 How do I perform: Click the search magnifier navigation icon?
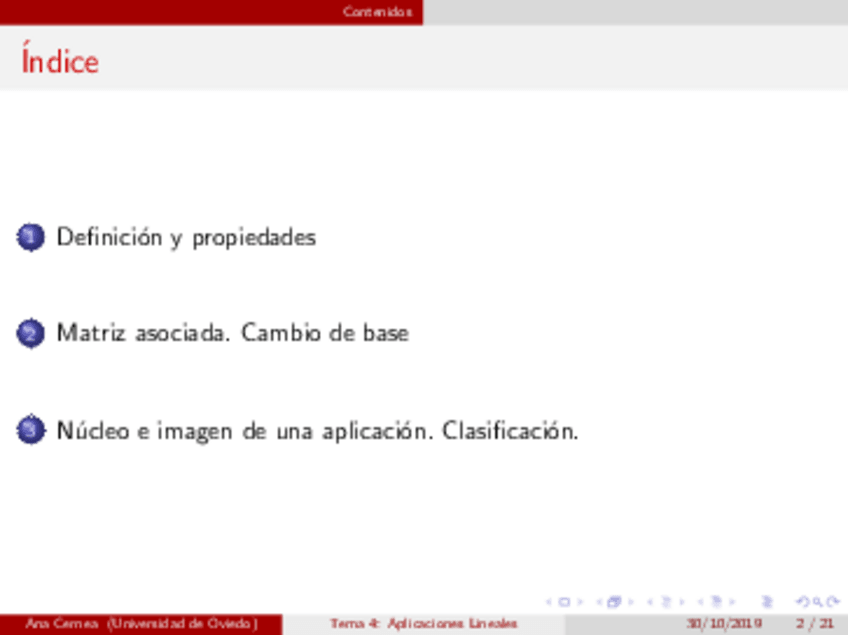pos(815,602)
